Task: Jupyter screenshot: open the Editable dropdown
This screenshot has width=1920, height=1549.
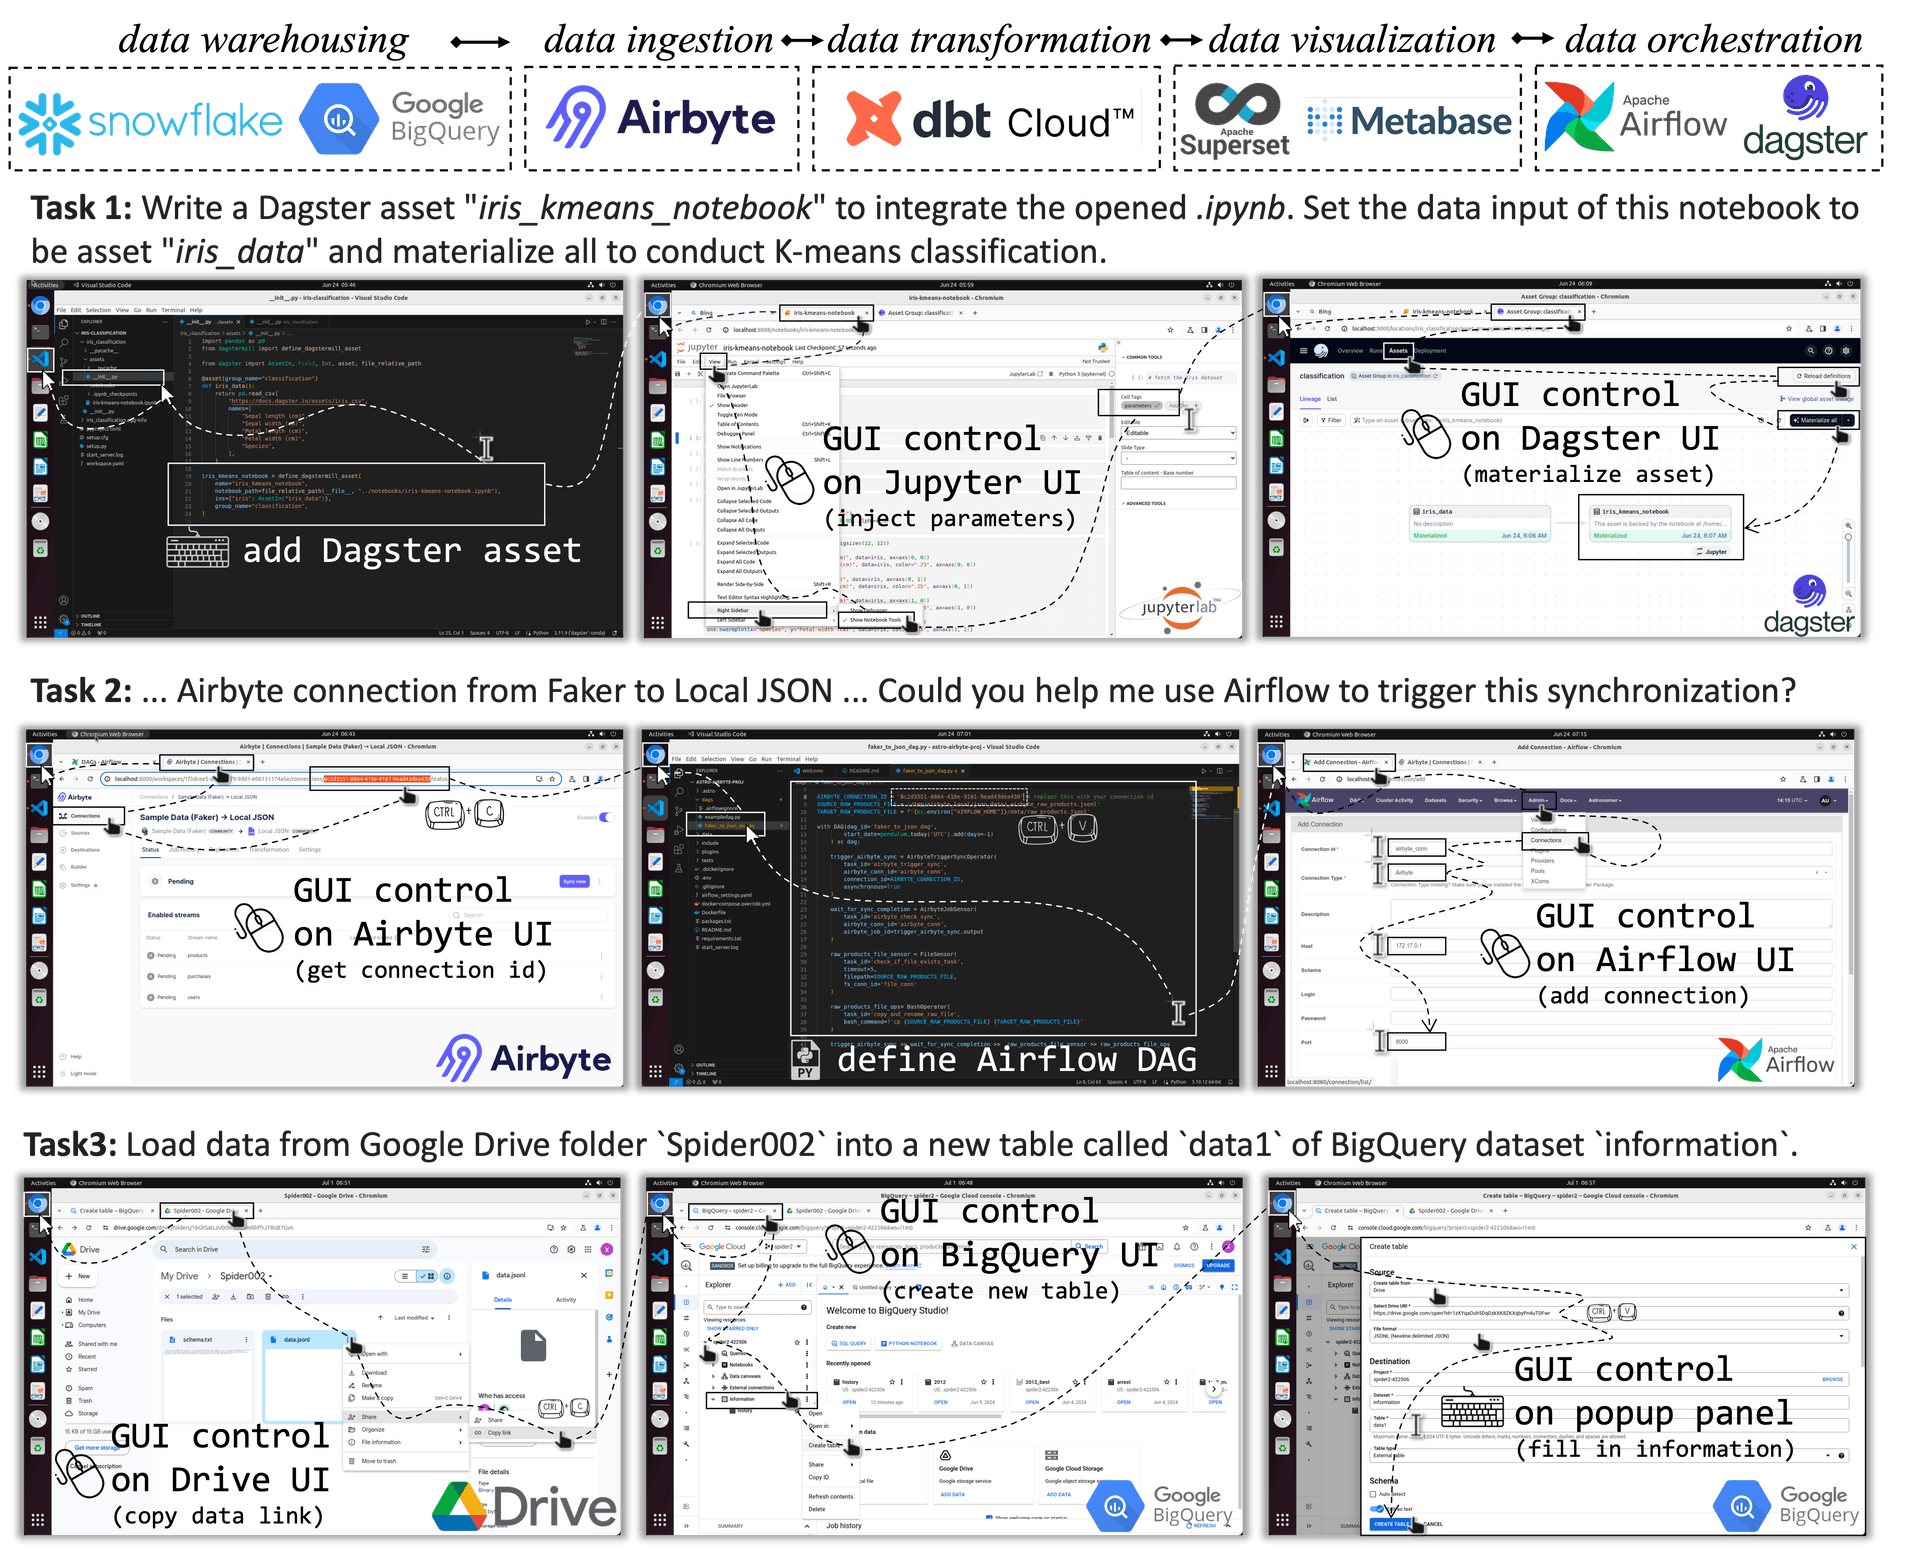Action: pyautogui.click(x=1178, y=433)
